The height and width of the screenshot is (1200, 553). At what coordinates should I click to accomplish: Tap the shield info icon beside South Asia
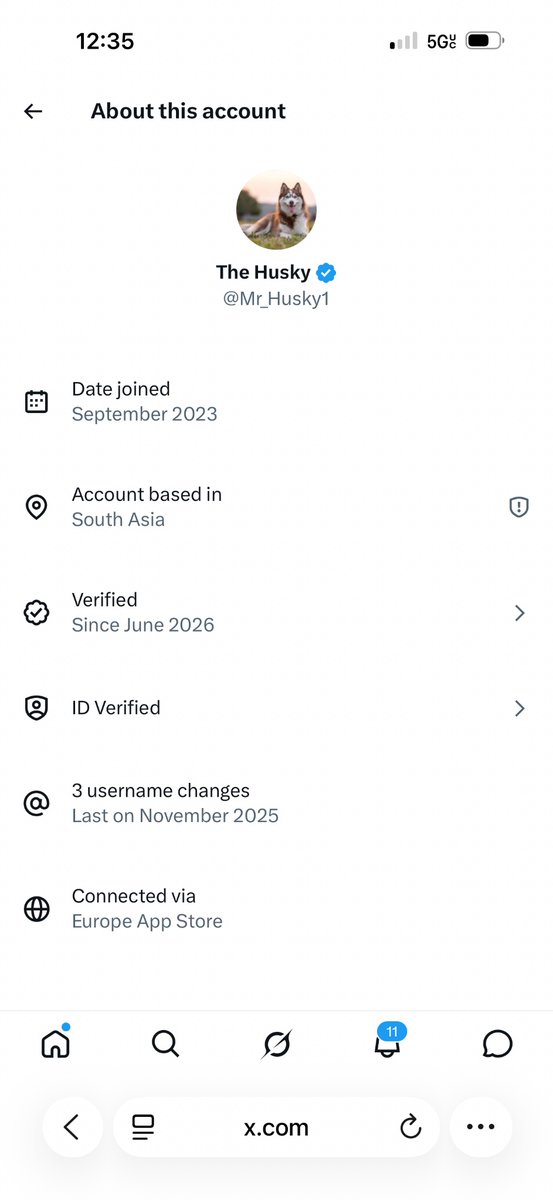pyautogui.click(x=518, y=507)
